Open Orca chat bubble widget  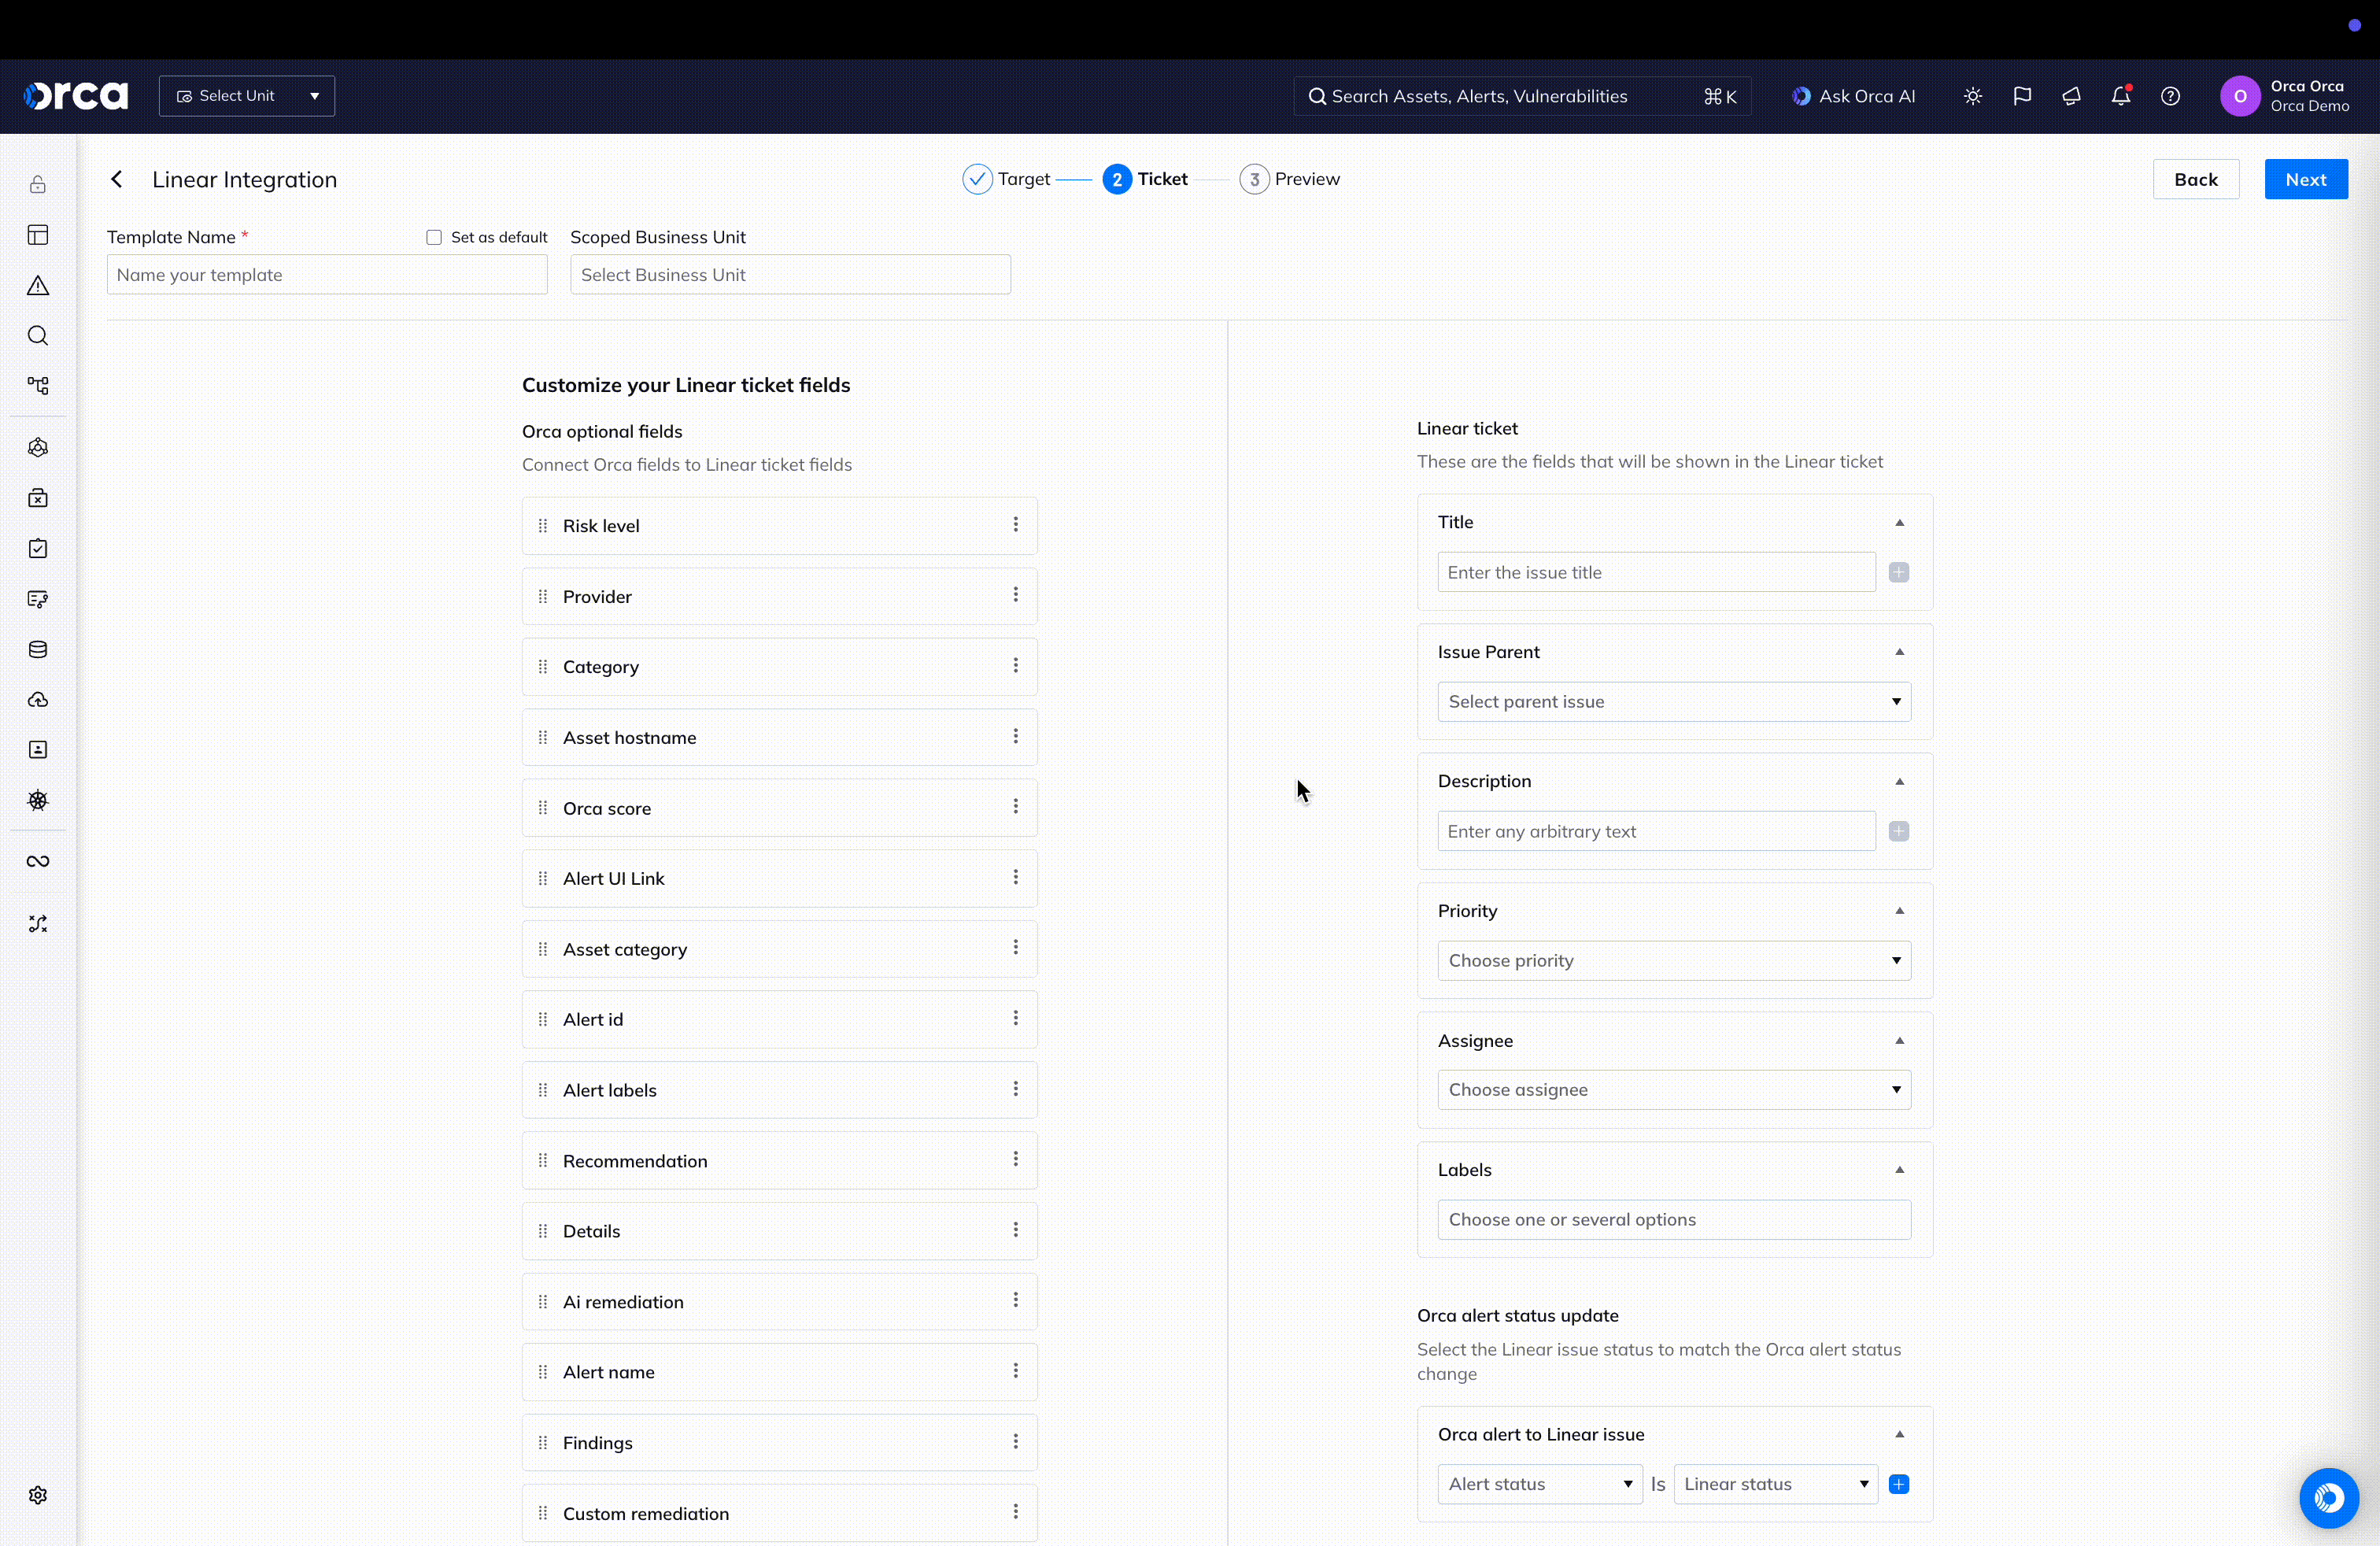[2329, 1497]
